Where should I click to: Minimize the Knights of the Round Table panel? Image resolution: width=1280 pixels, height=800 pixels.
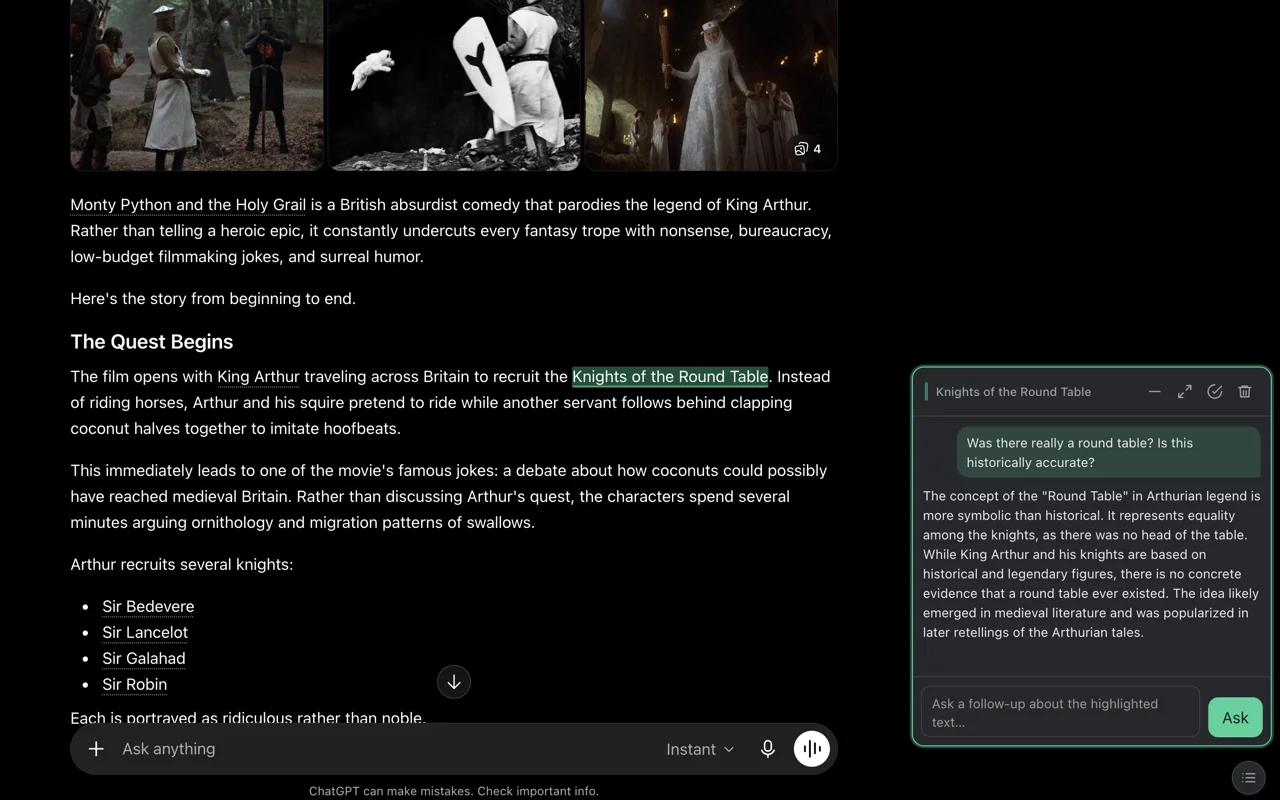click(x=1155, y=392)
